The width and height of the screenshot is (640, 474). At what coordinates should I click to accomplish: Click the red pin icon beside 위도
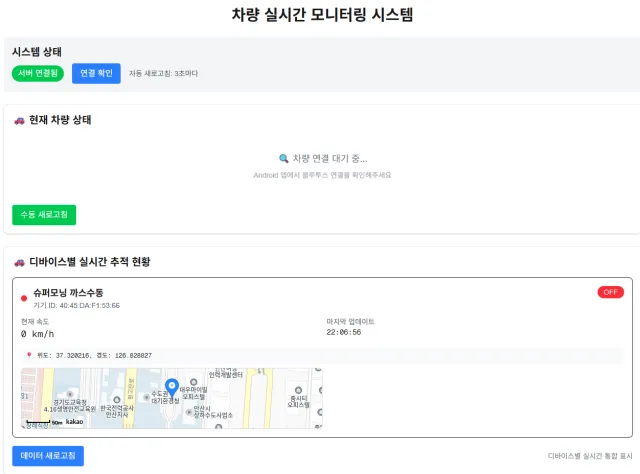[x=29, y=355]
